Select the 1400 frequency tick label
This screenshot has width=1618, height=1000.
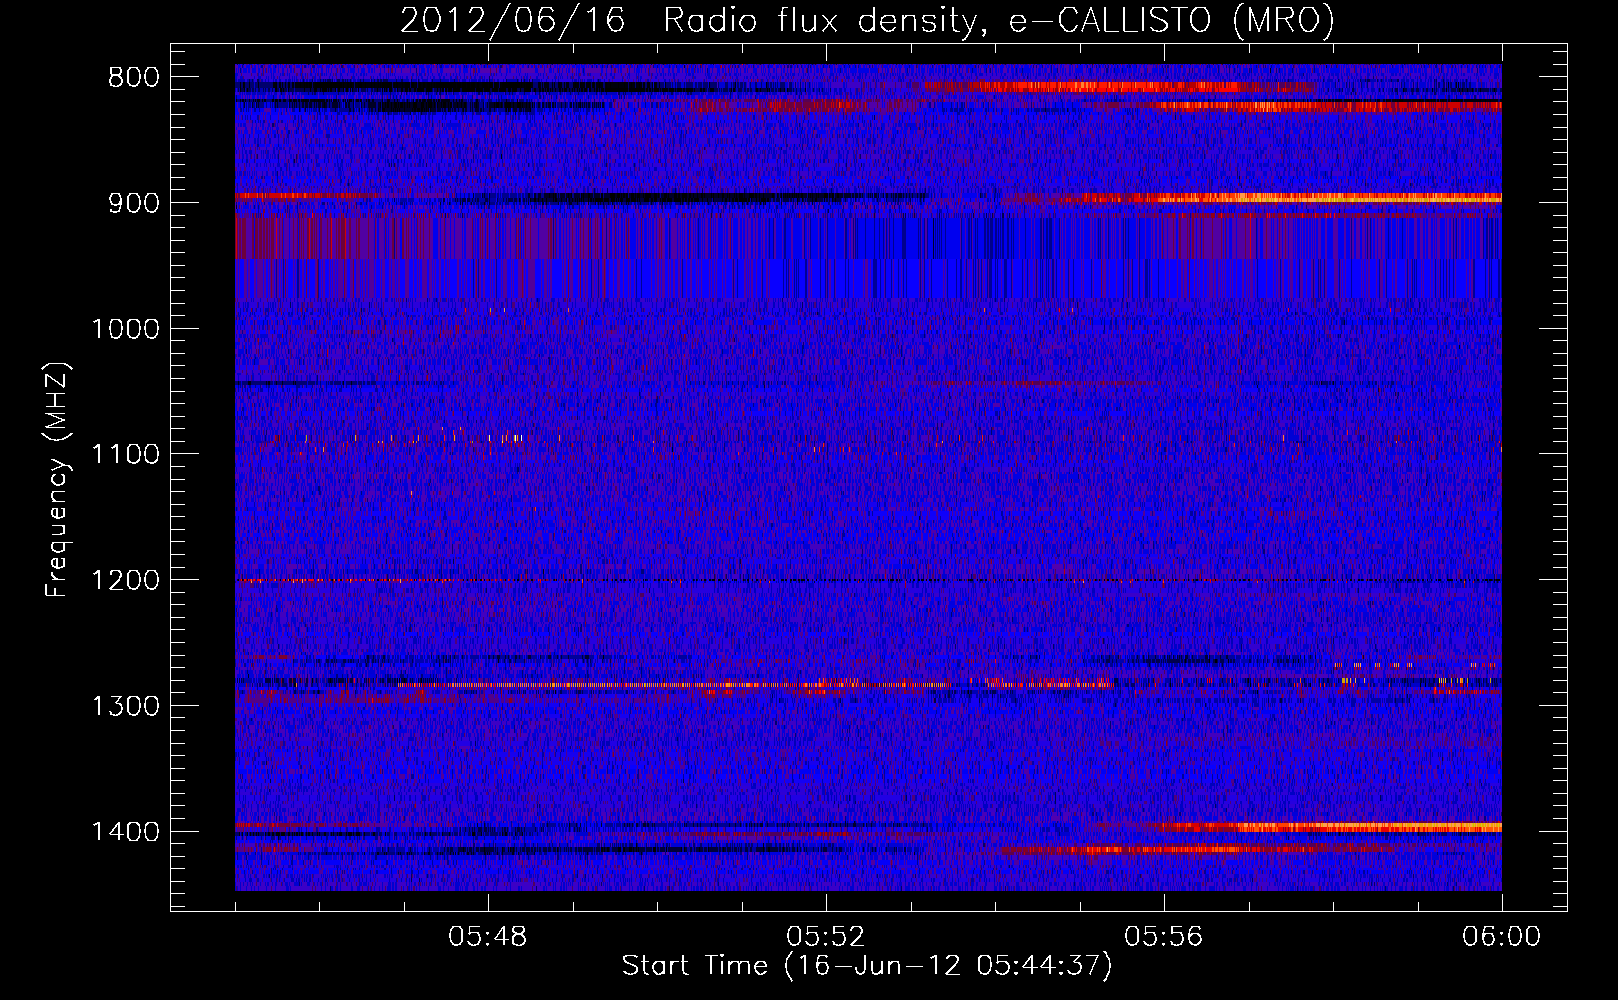click(125, 832)
